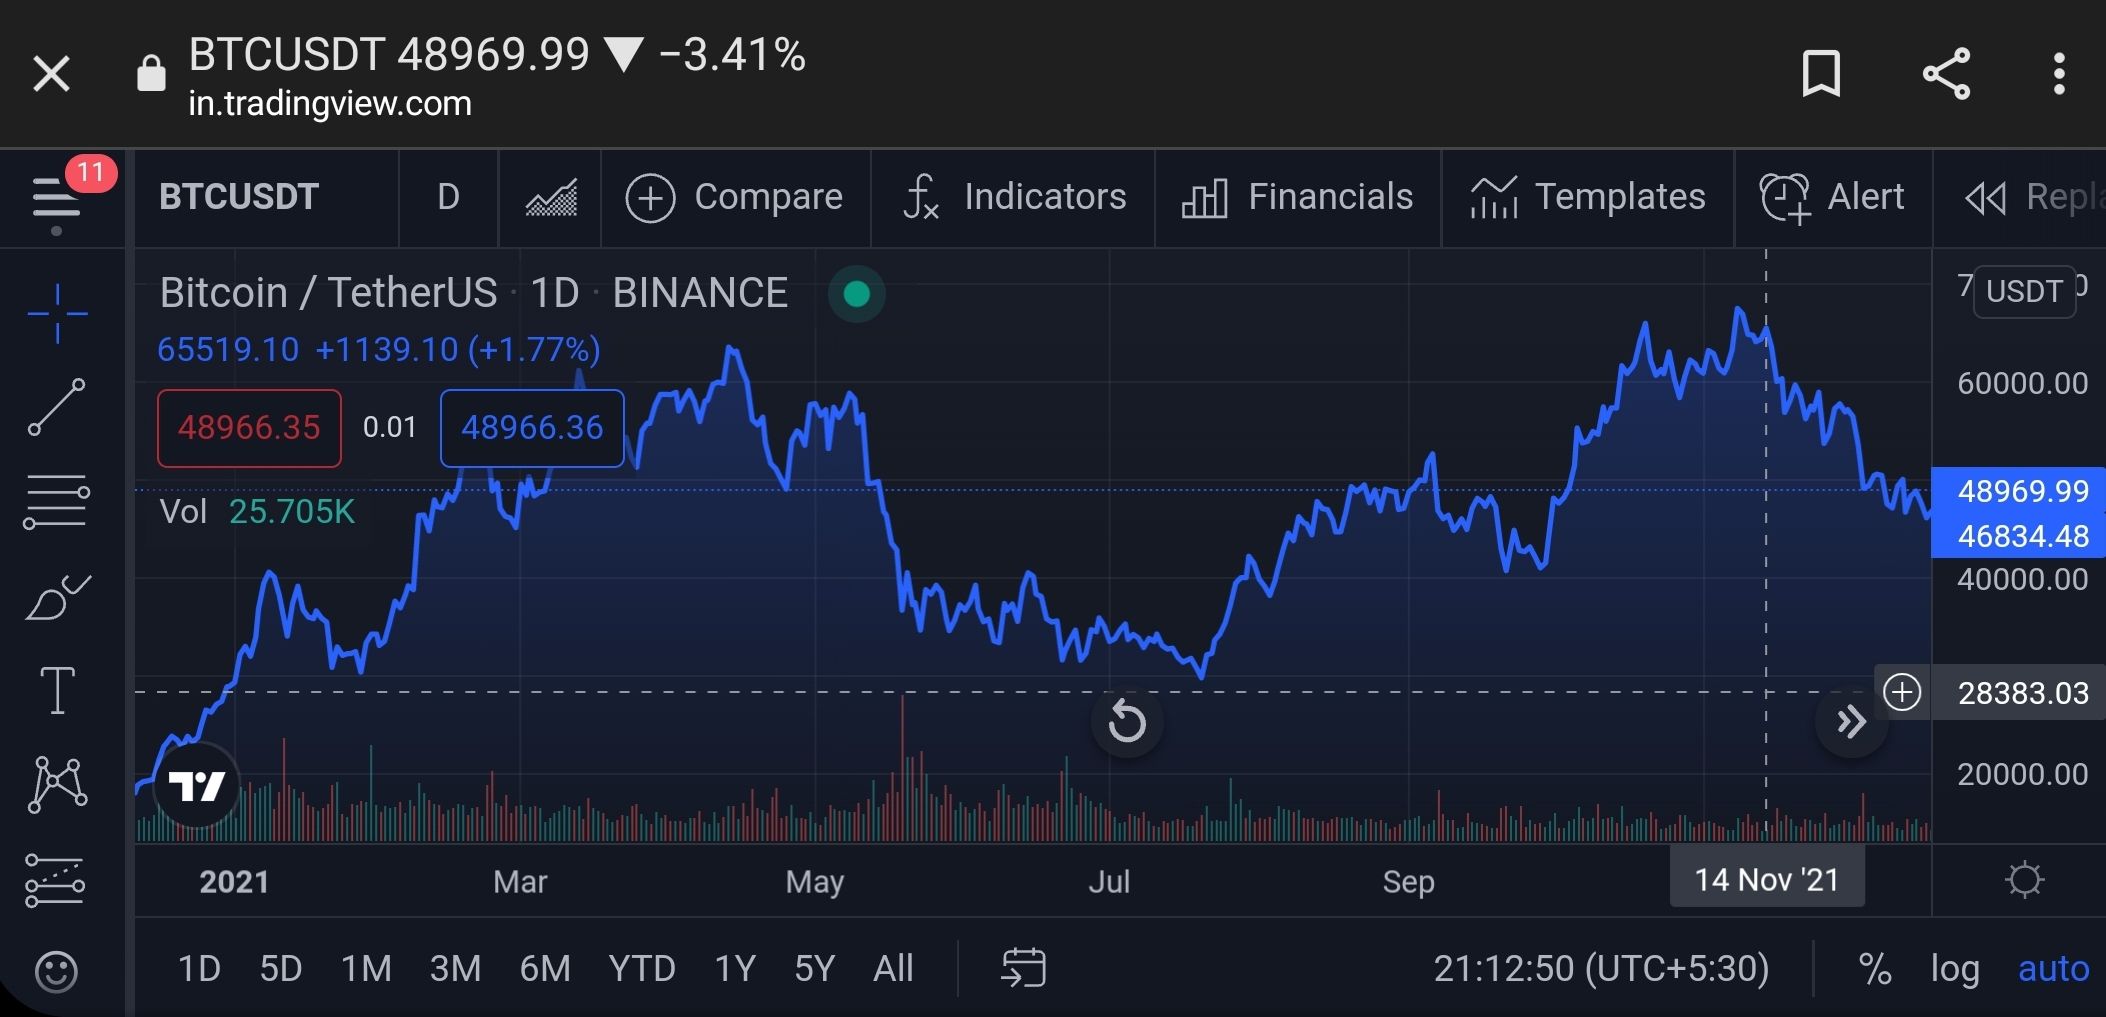
Task: Set range to 1D
Action: coord(199,968)
